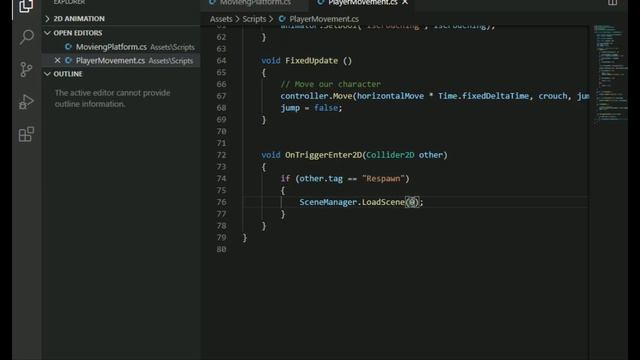Click the FixedUpdate method name
The height and width of the screenshot is (360, 640).
pyautogui.click(x=311, y=60)
